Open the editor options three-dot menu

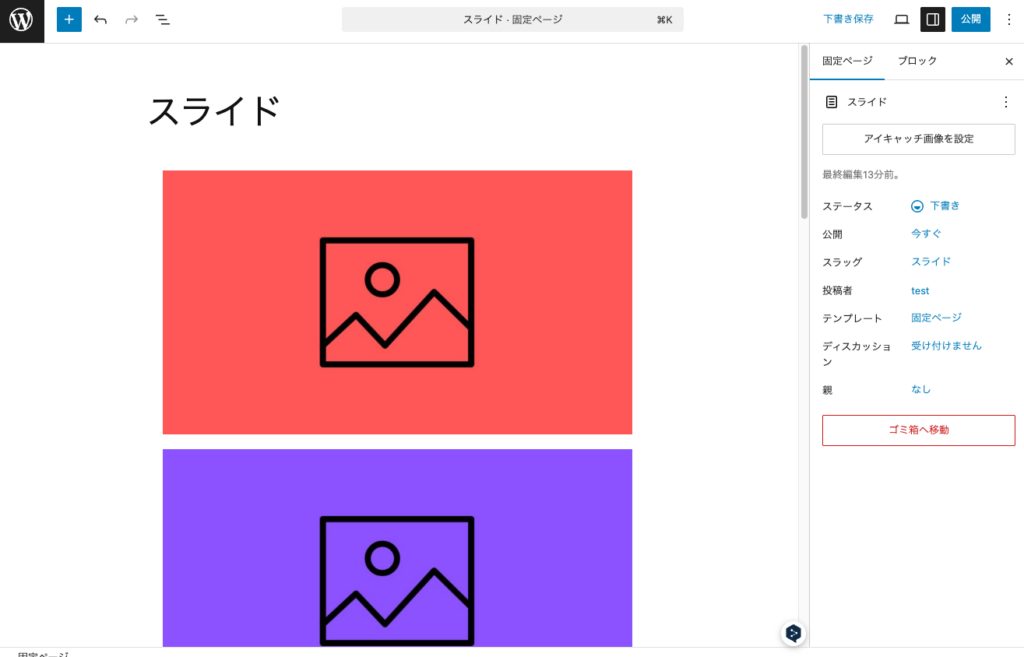1008,19
